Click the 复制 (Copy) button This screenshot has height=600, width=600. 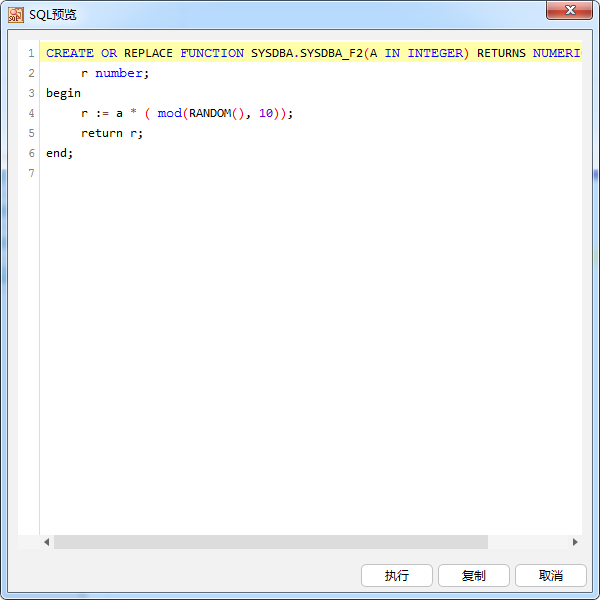[474, 575]
